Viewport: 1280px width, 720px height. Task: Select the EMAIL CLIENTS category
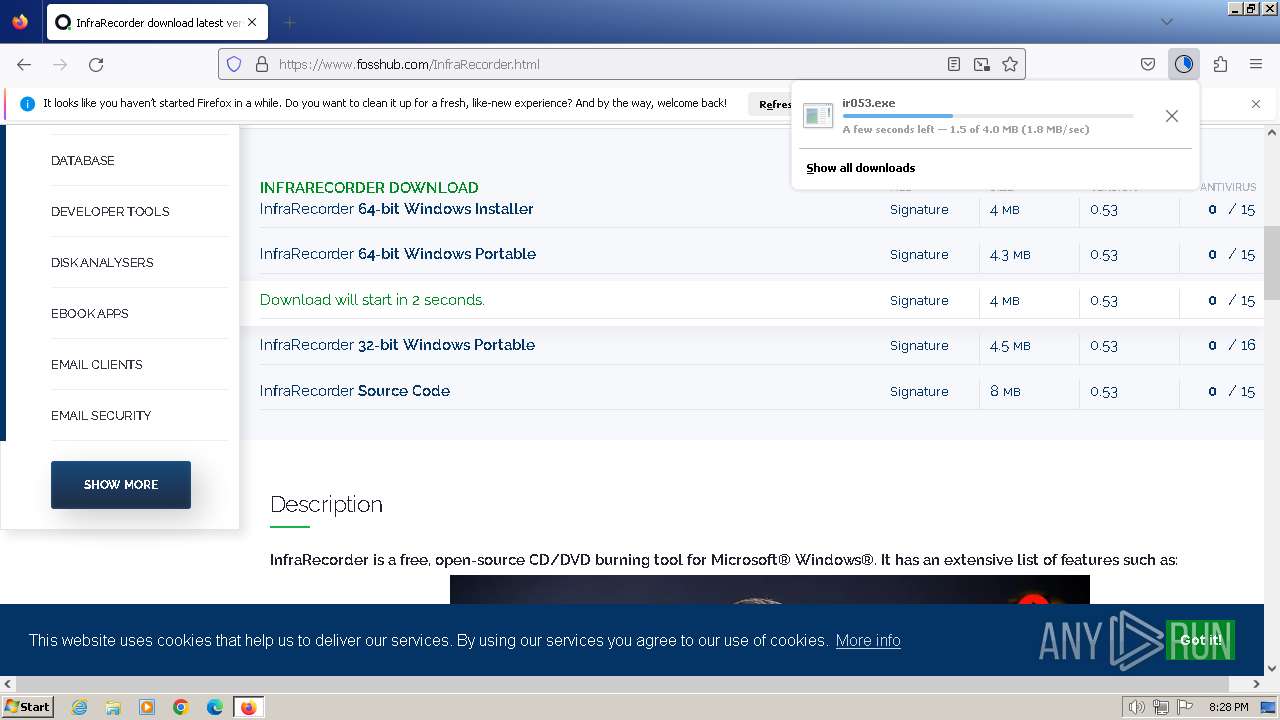[97, 364]
